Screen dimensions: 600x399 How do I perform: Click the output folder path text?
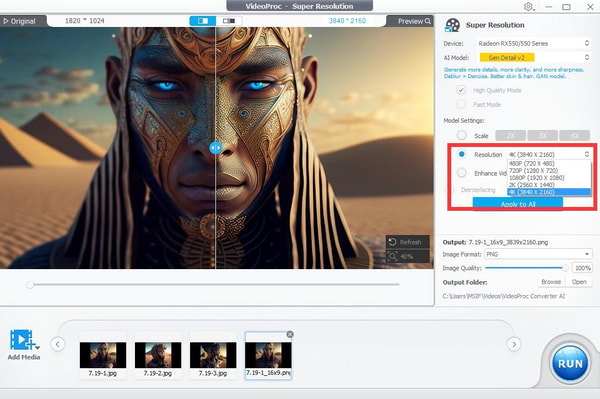click(504, 296)
